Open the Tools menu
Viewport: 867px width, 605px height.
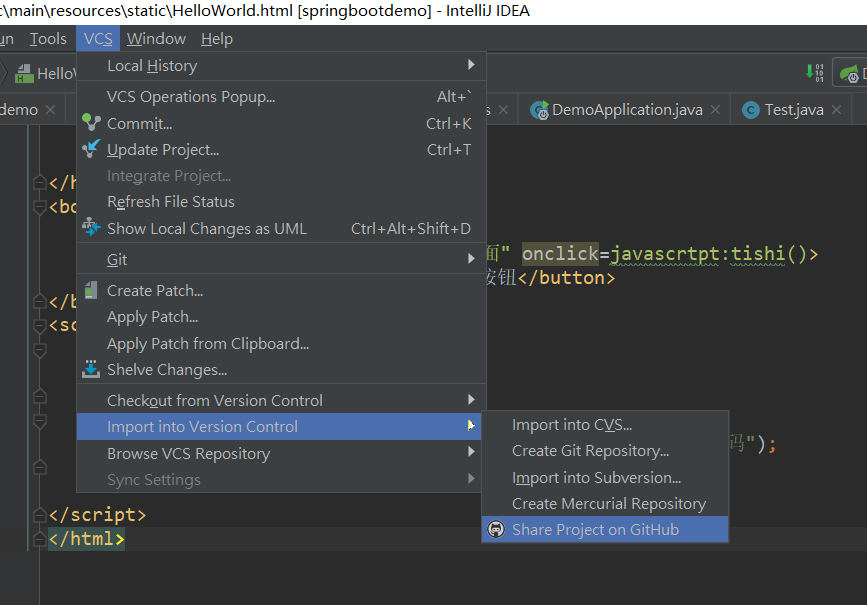pos(48,39)
